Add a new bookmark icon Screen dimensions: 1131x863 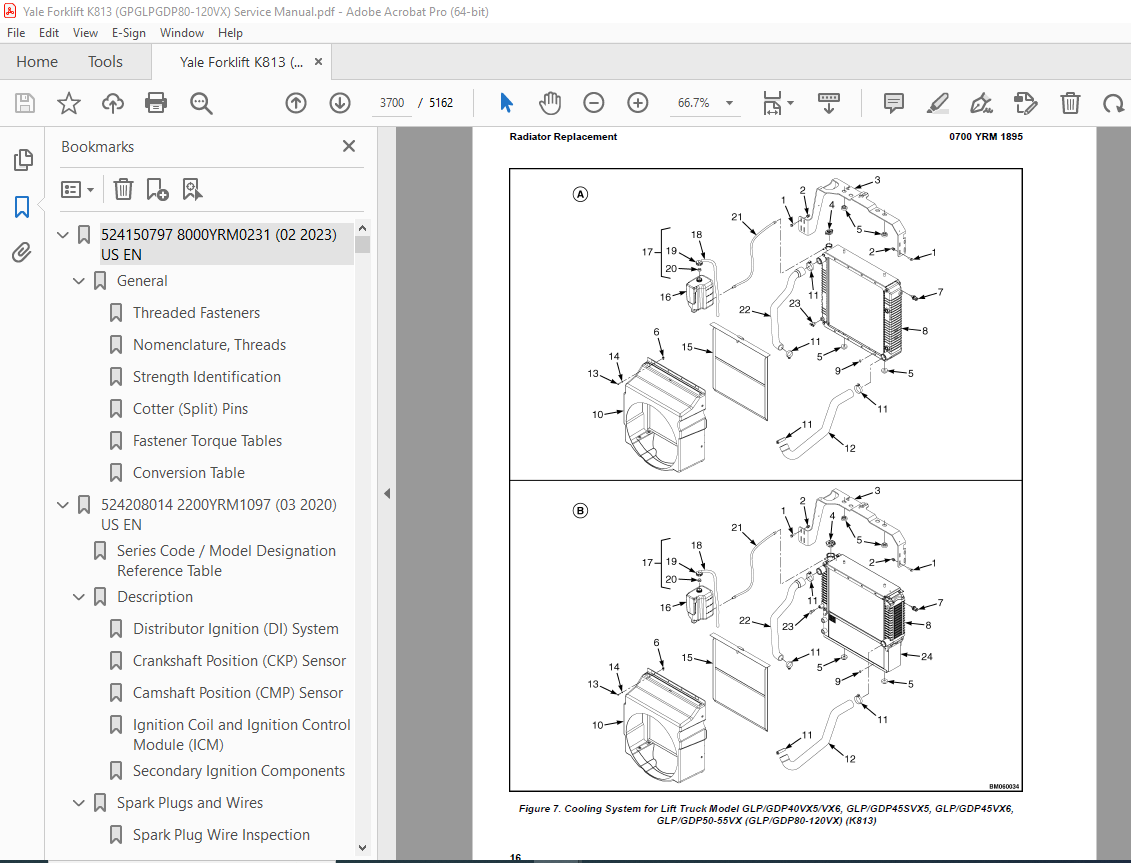tap(157, 189)
